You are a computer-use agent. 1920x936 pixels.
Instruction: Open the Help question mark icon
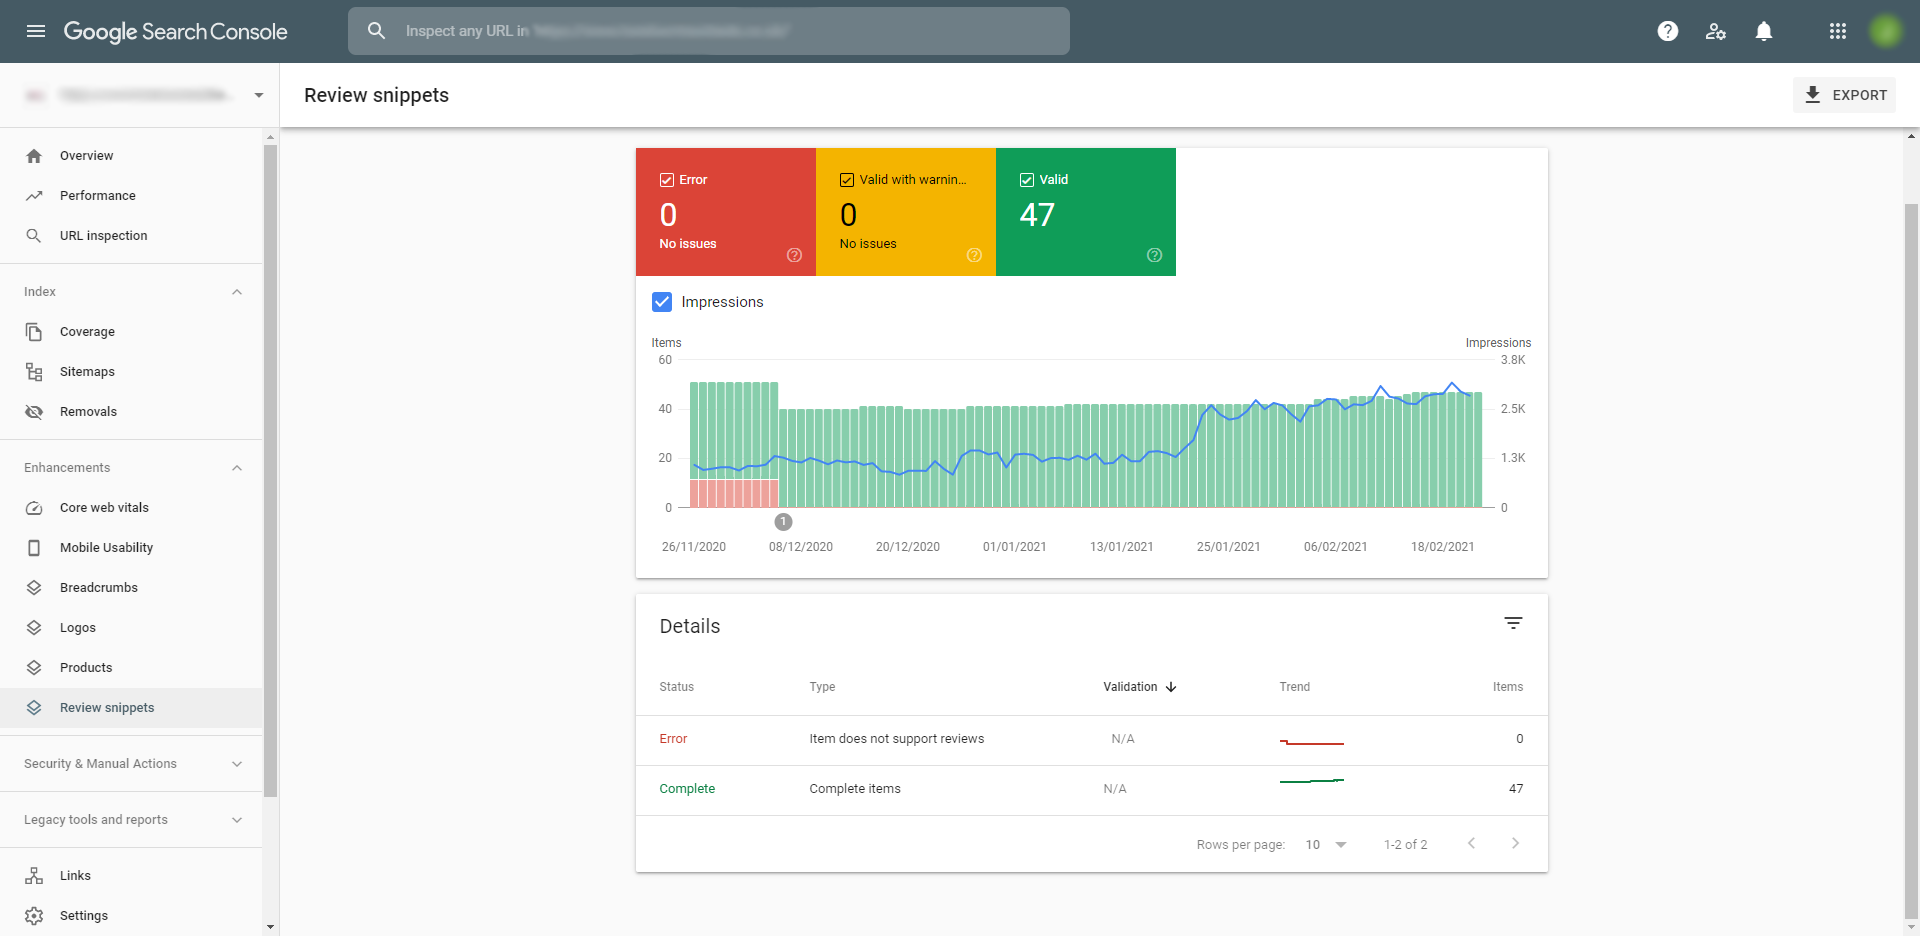[1668, 31]
